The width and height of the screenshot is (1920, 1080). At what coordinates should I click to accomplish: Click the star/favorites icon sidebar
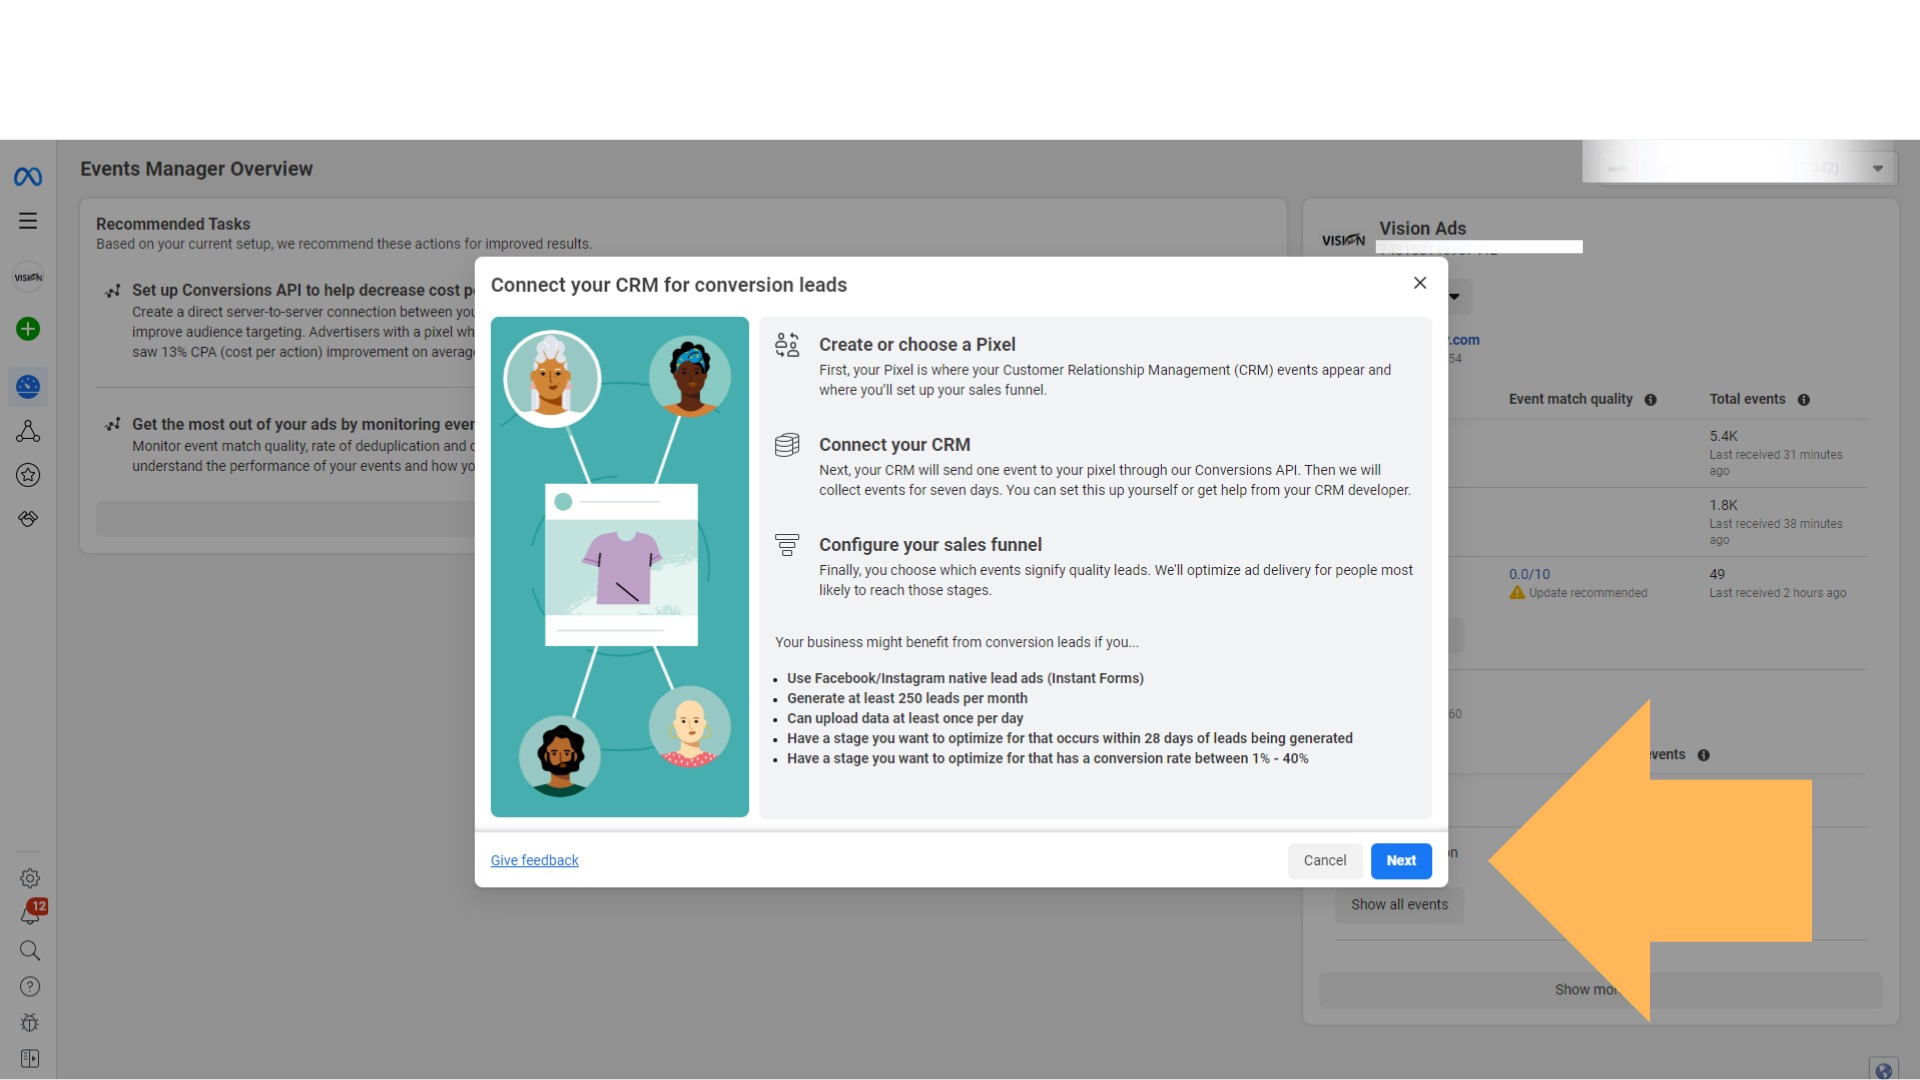point(29,475)
